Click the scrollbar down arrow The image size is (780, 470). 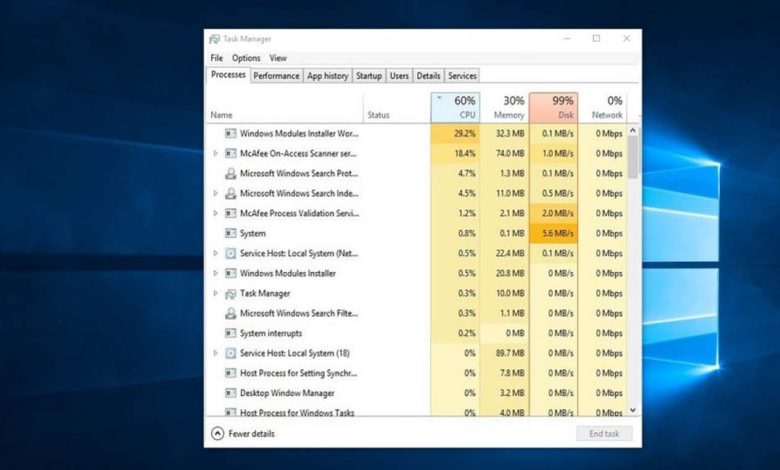tap(633, 410)
